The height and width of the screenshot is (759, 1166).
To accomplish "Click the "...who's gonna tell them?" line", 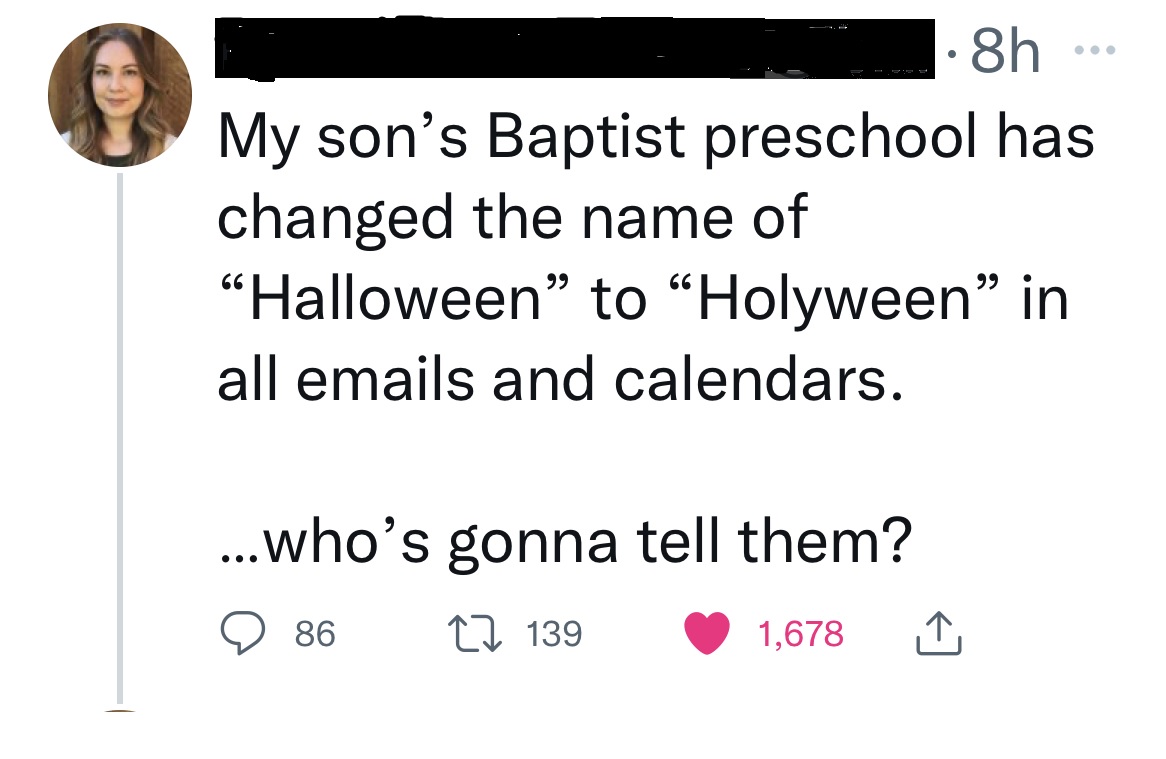I will (x=565, y=542).
